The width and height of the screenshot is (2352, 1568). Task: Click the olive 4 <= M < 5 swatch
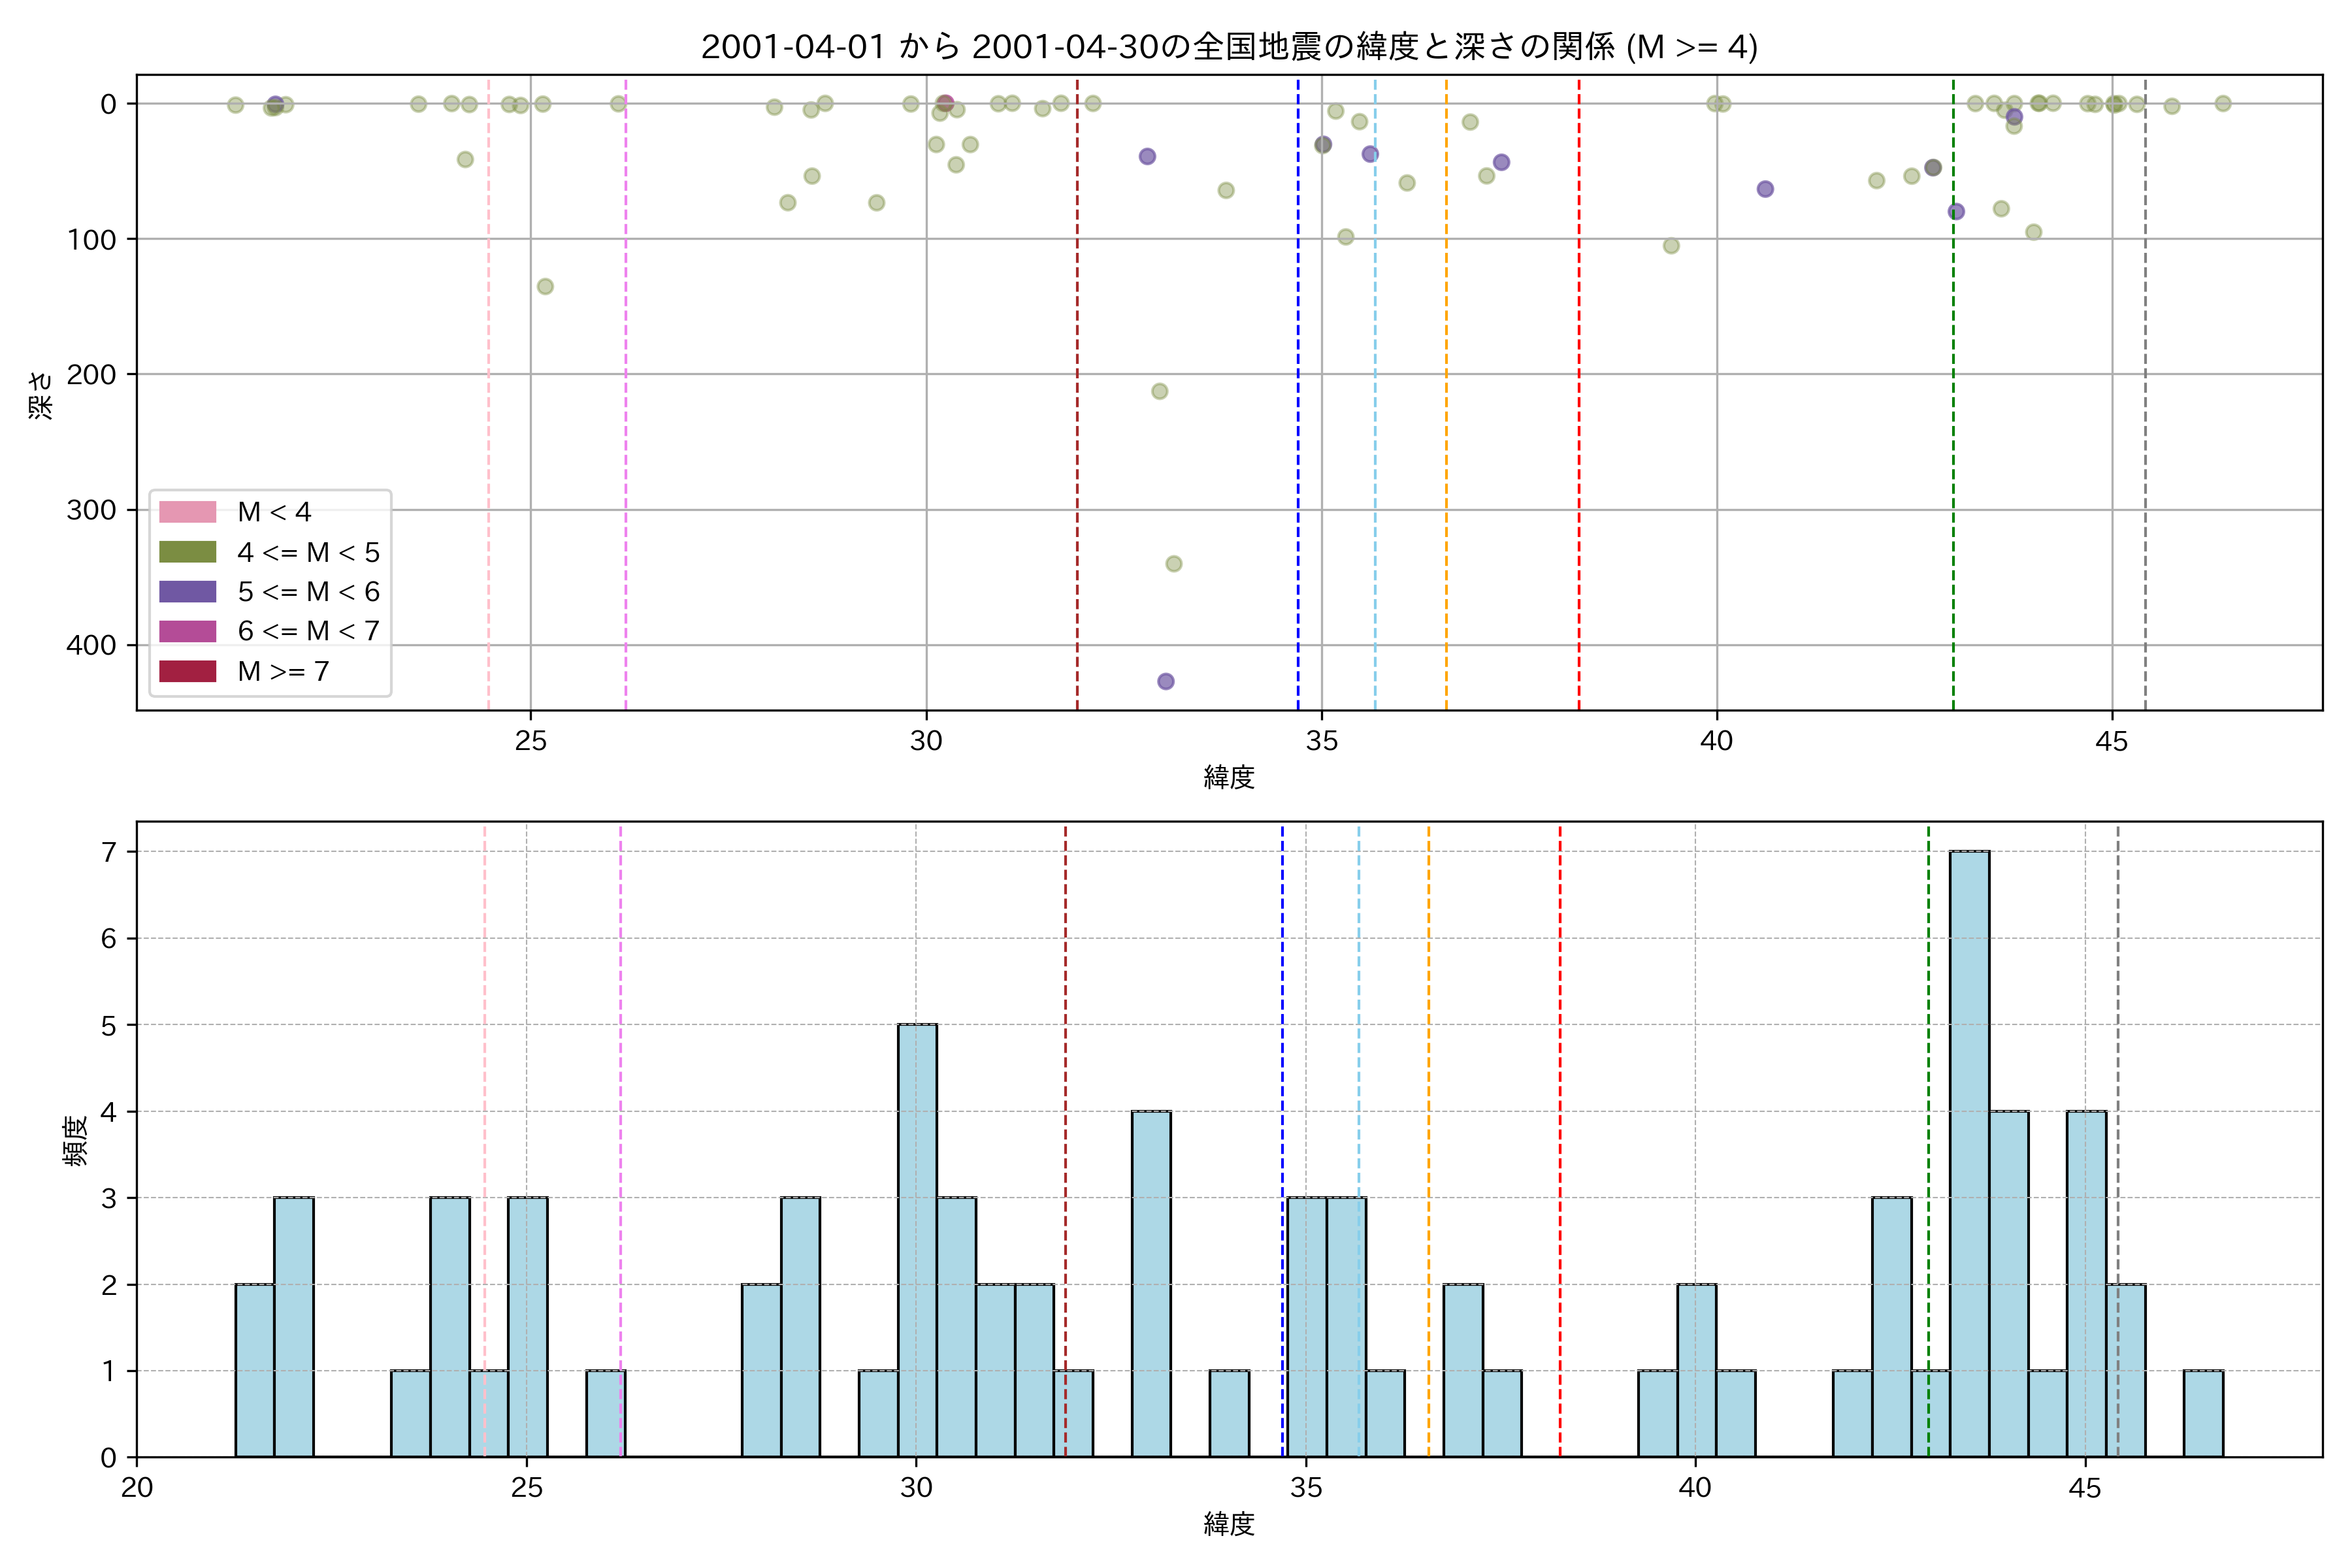pos(187,552)
